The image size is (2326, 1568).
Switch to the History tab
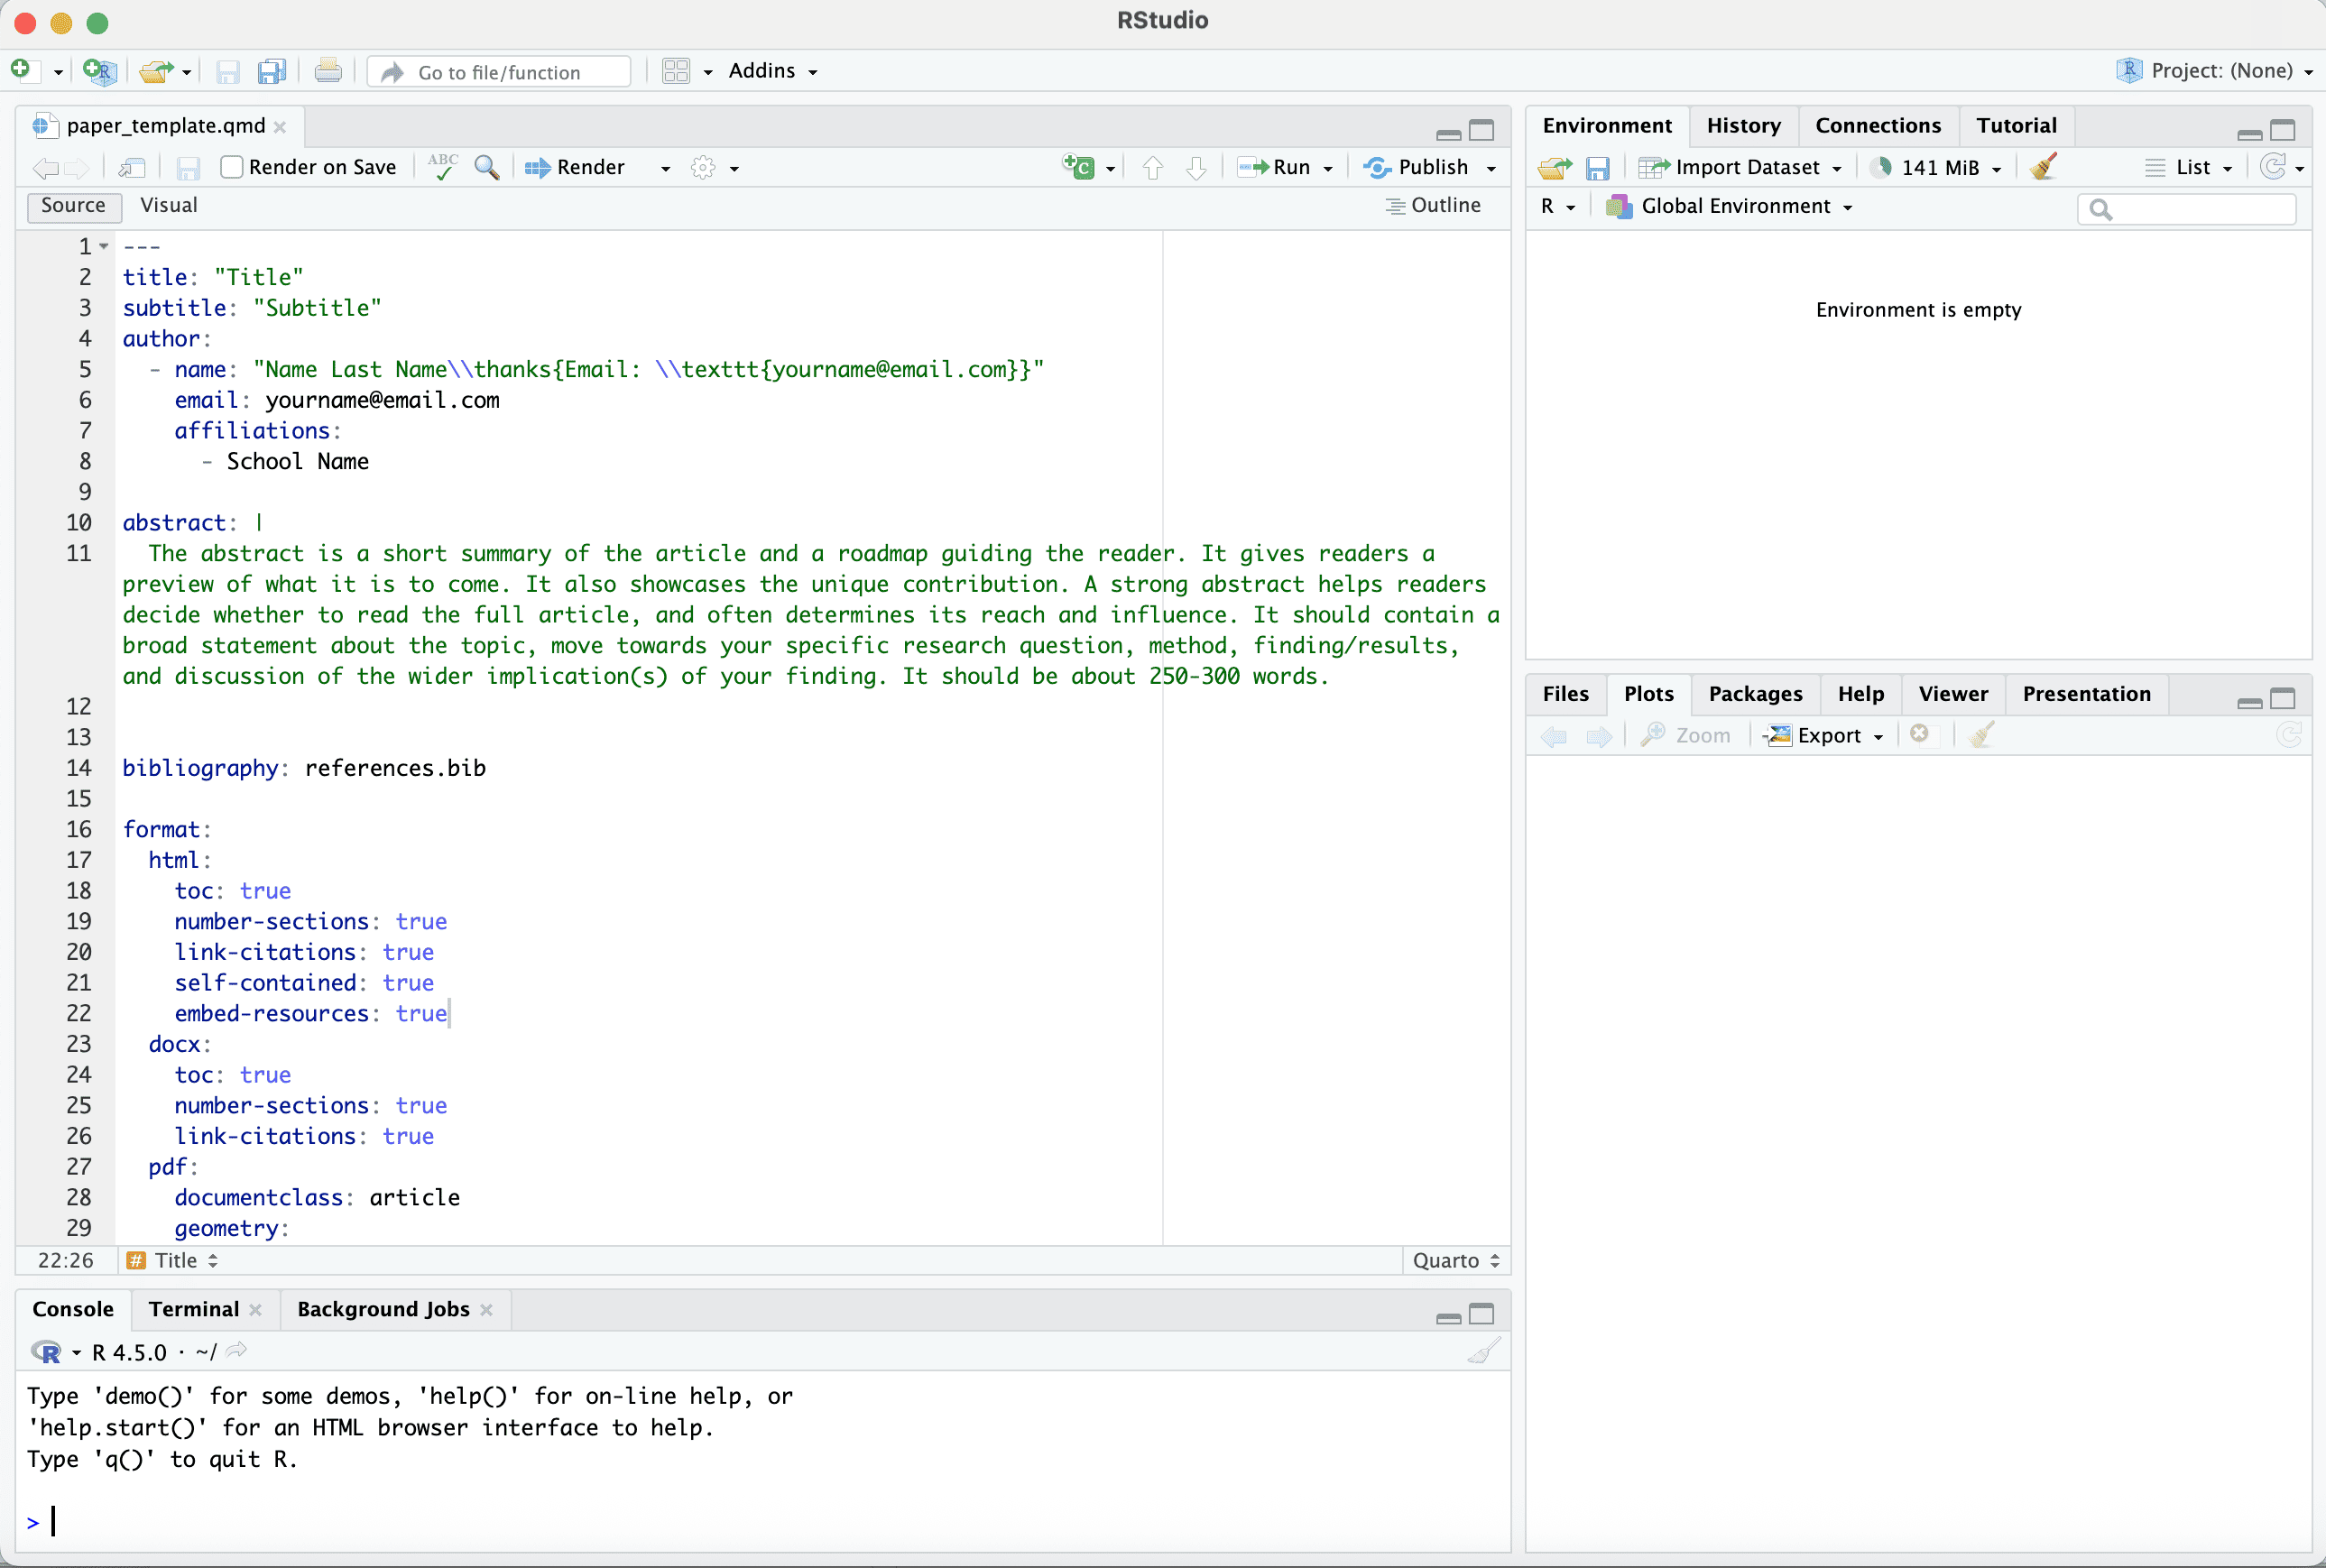(1743, 125)
